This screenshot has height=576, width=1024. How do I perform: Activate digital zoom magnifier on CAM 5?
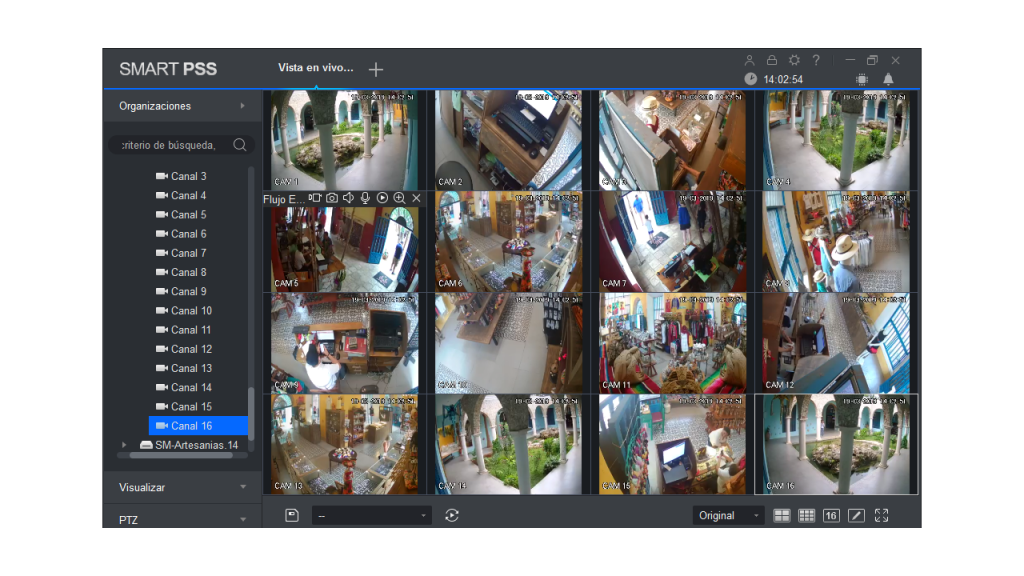coord(399,198)
